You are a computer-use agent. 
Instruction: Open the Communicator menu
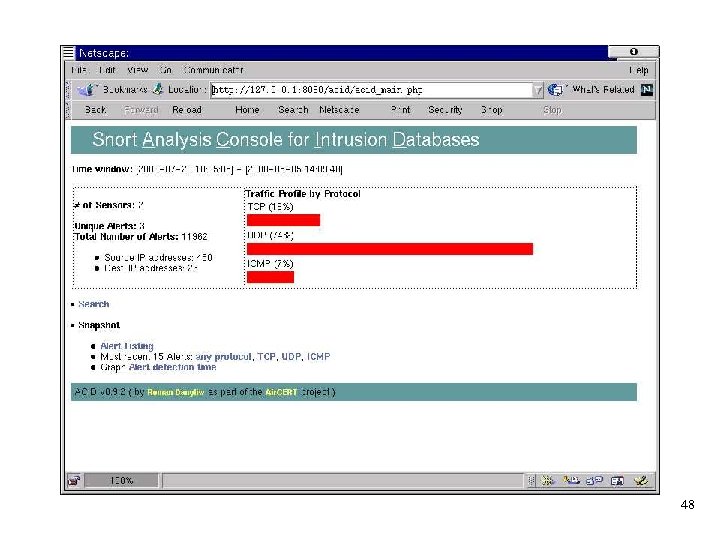pyautogui.click(x=214, y=70)
